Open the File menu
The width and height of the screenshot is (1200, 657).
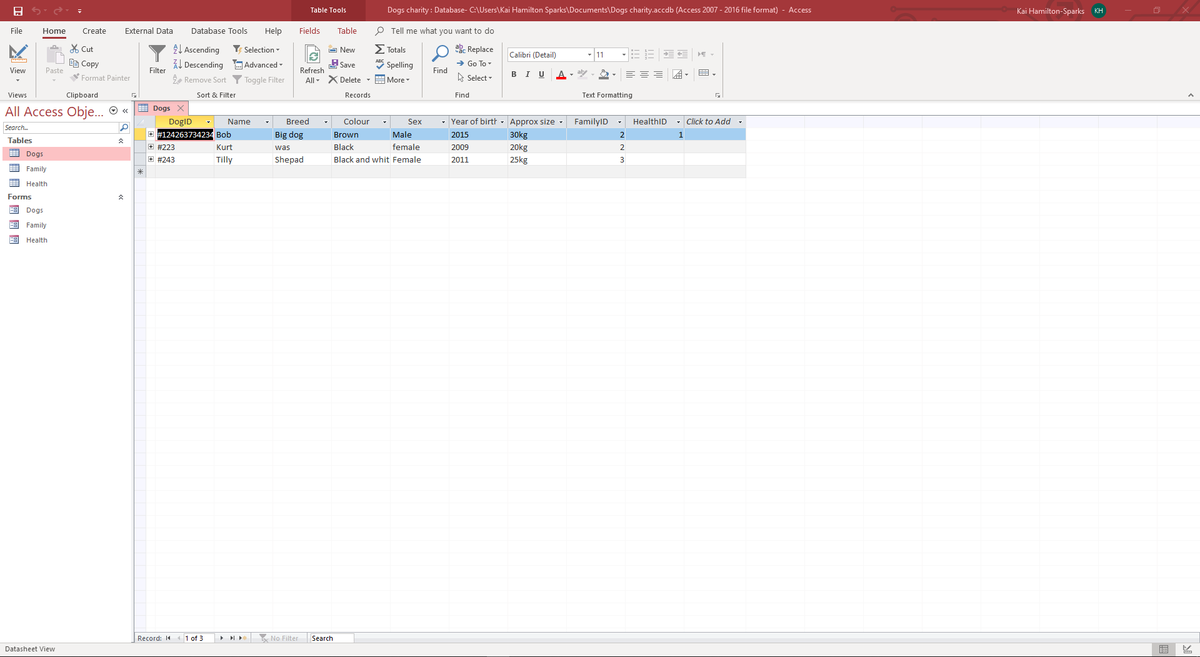[x=18, y=31]
